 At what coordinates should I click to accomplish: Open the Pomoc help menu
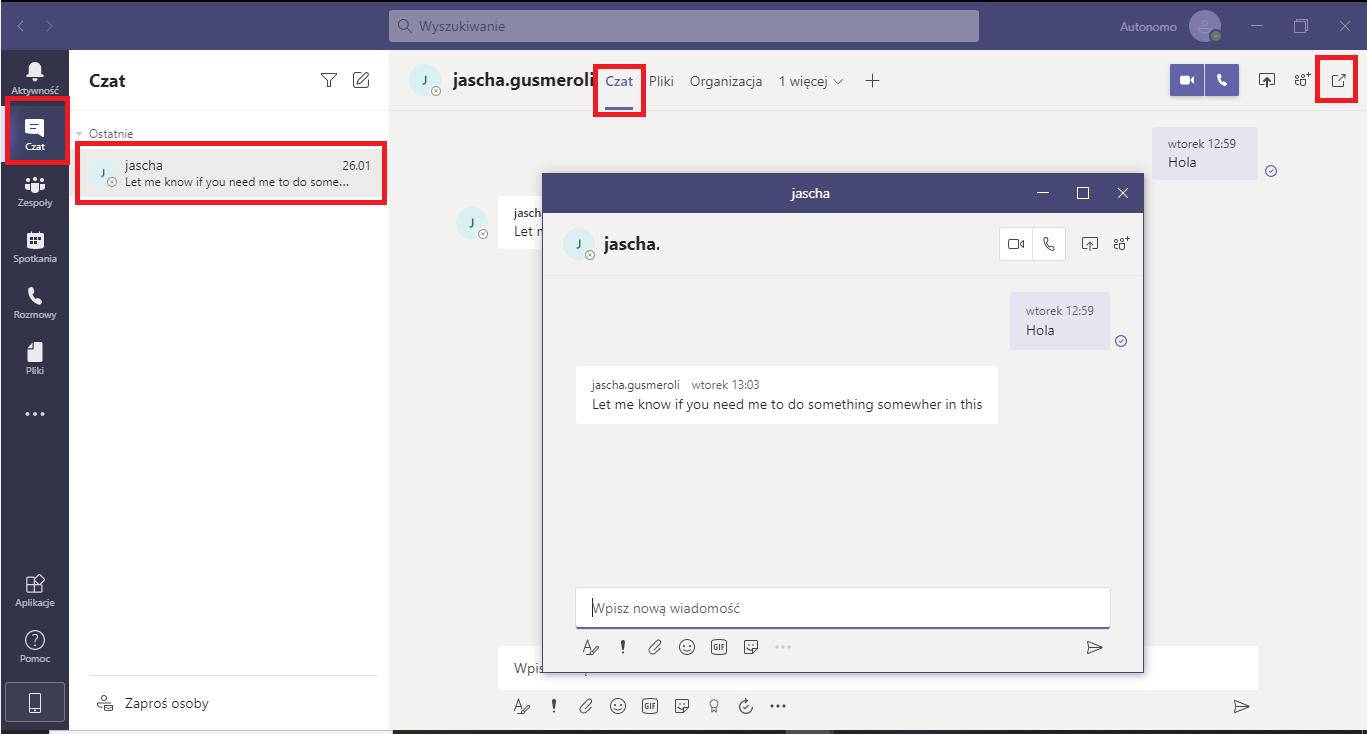(x=34, y=646)
